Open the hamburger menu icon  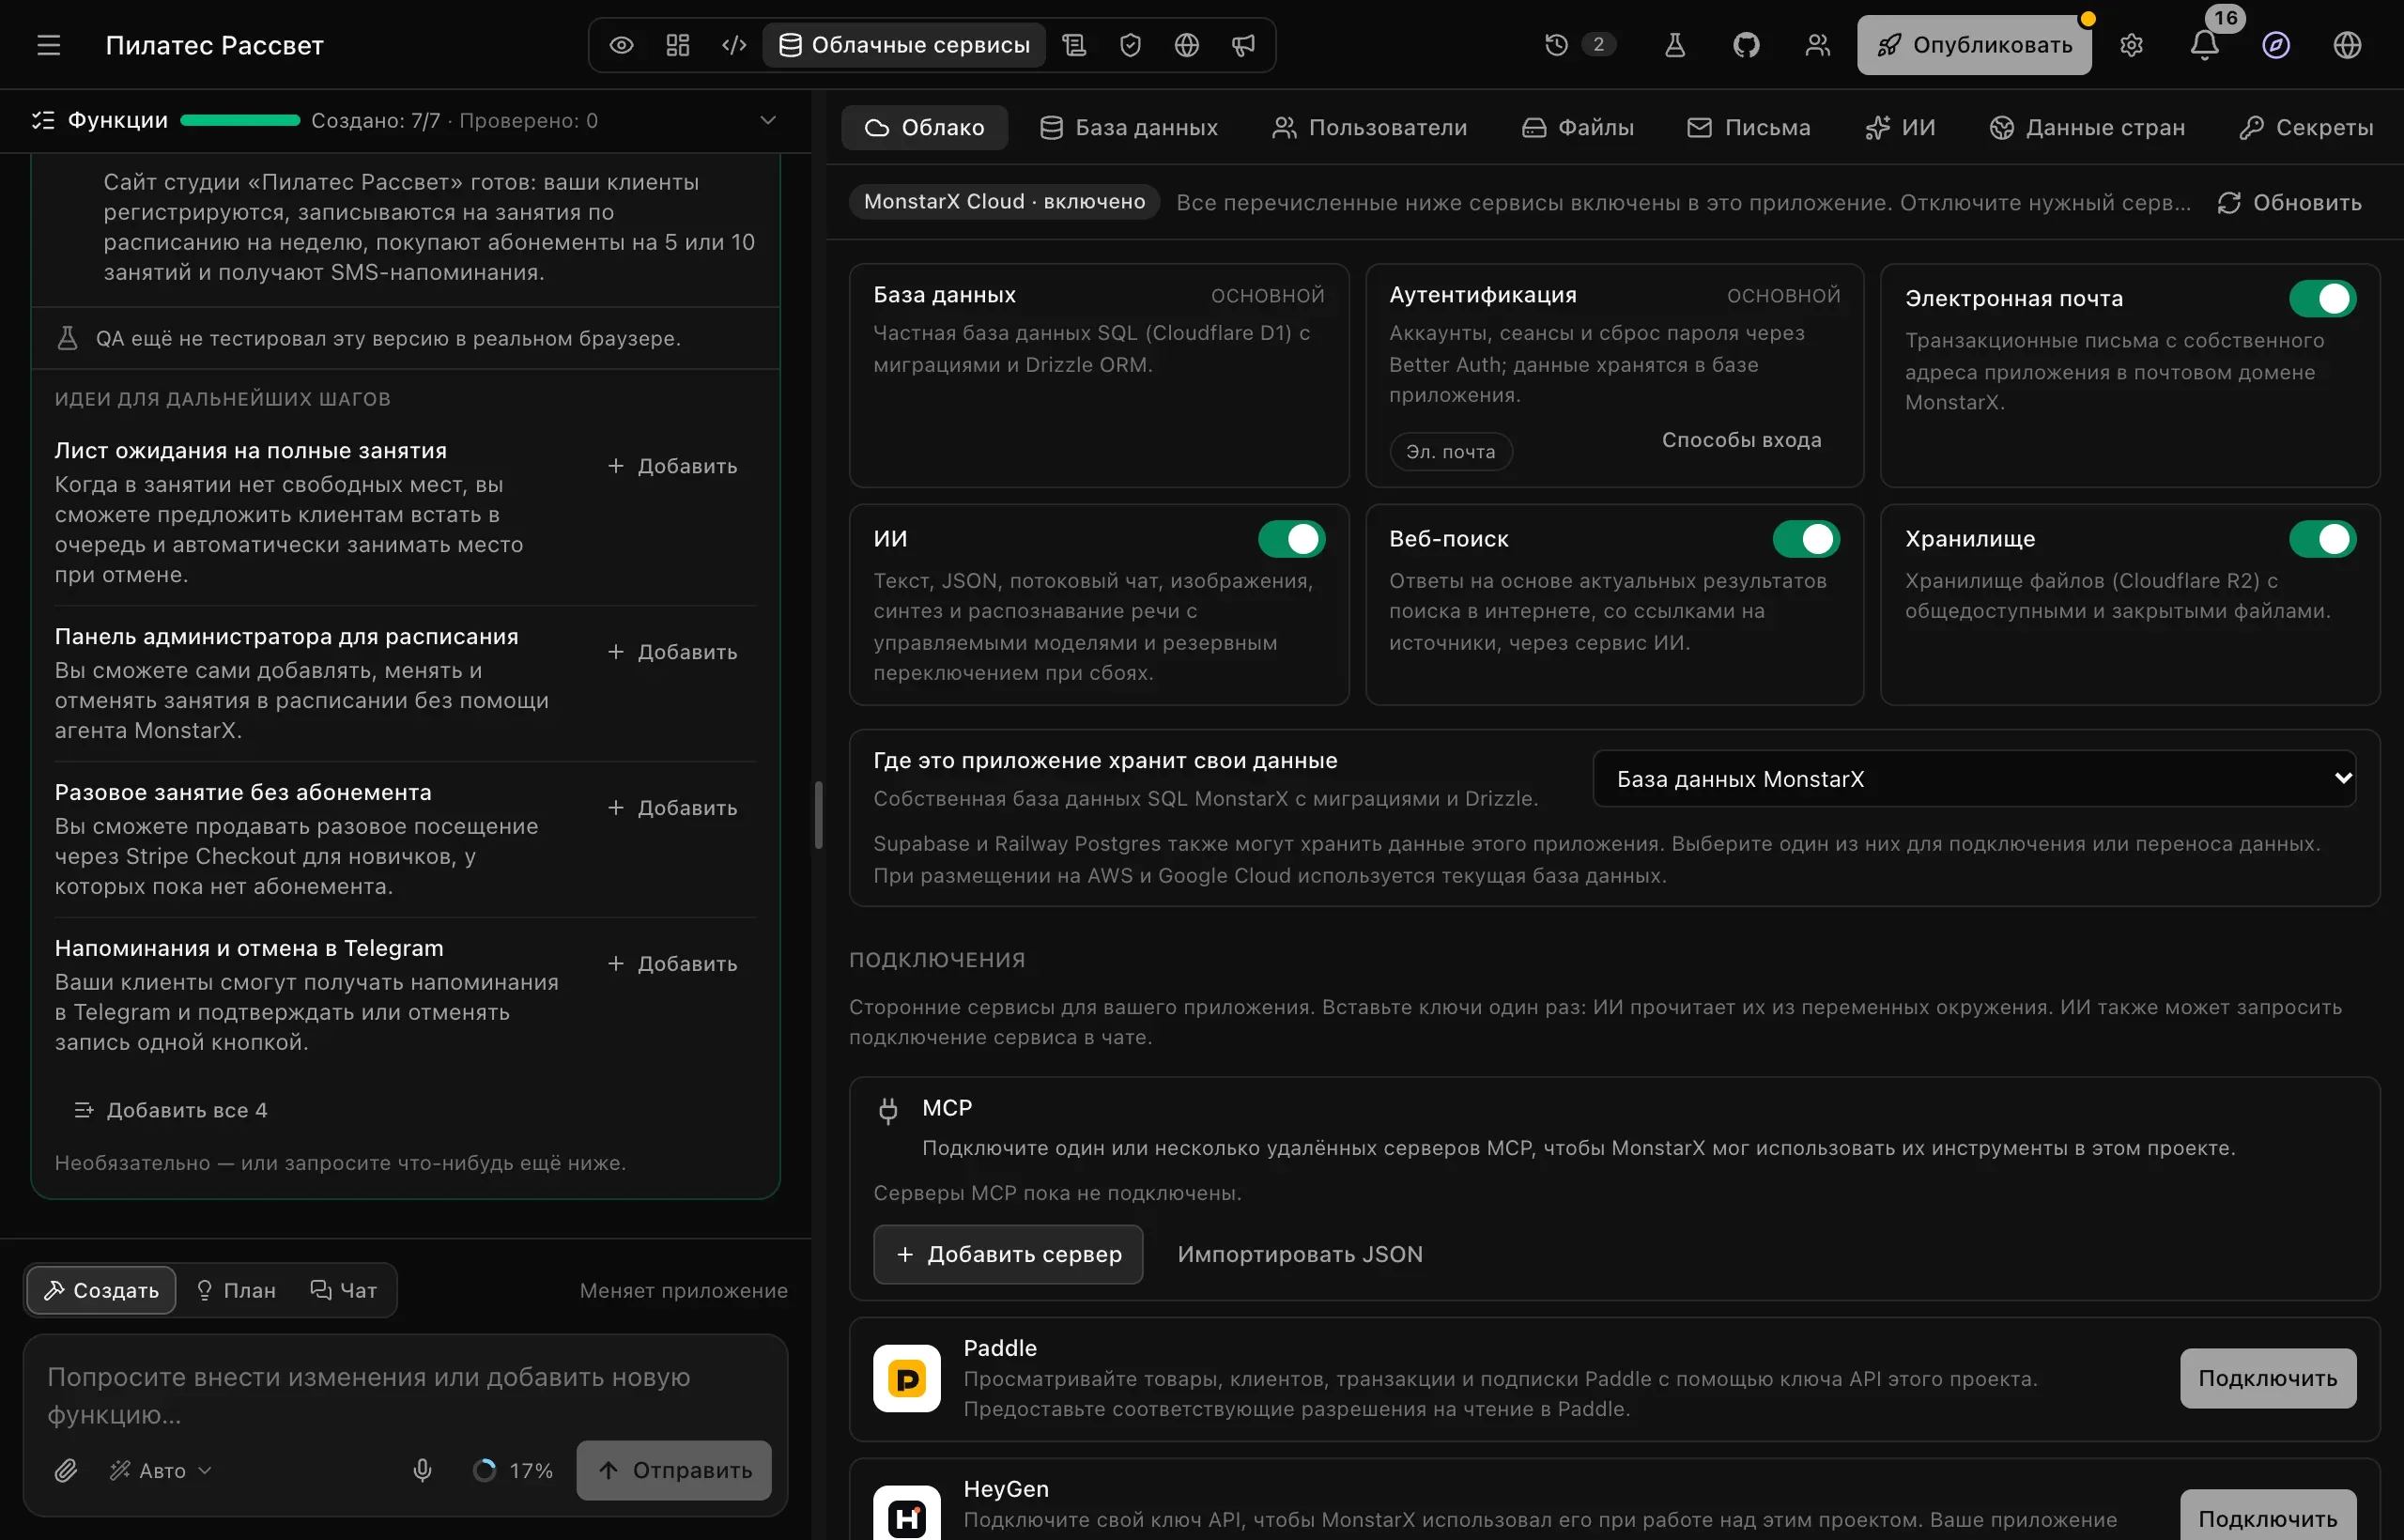pos(48,45)
